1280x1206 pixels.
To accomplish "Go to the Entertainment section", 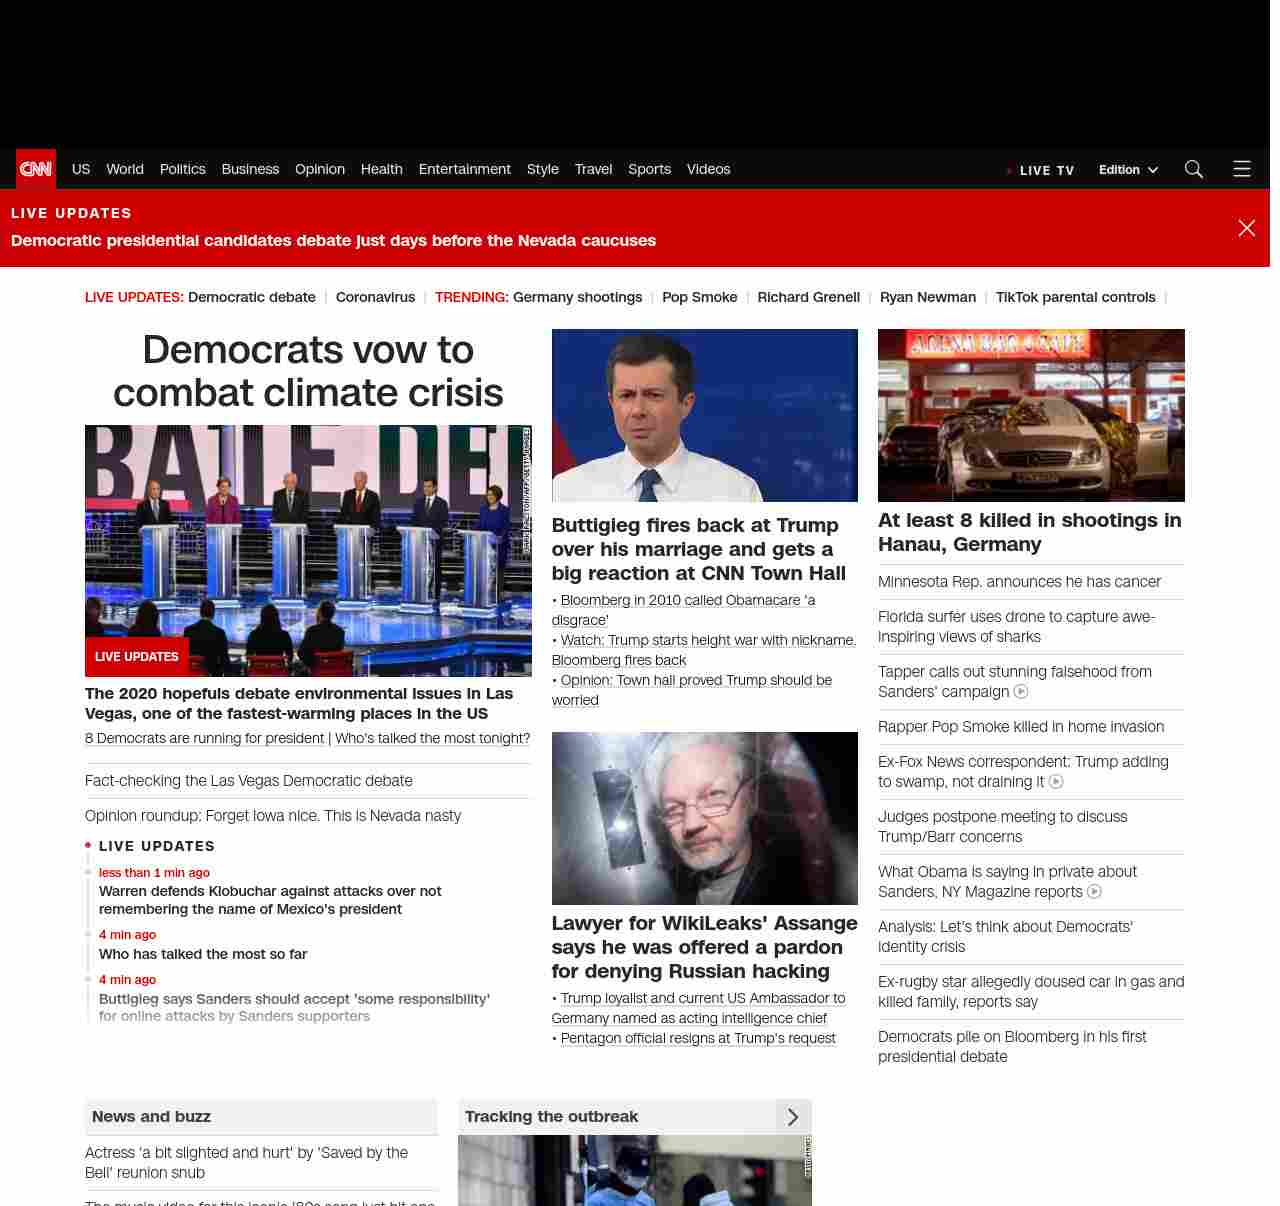I will coord(464,169).
